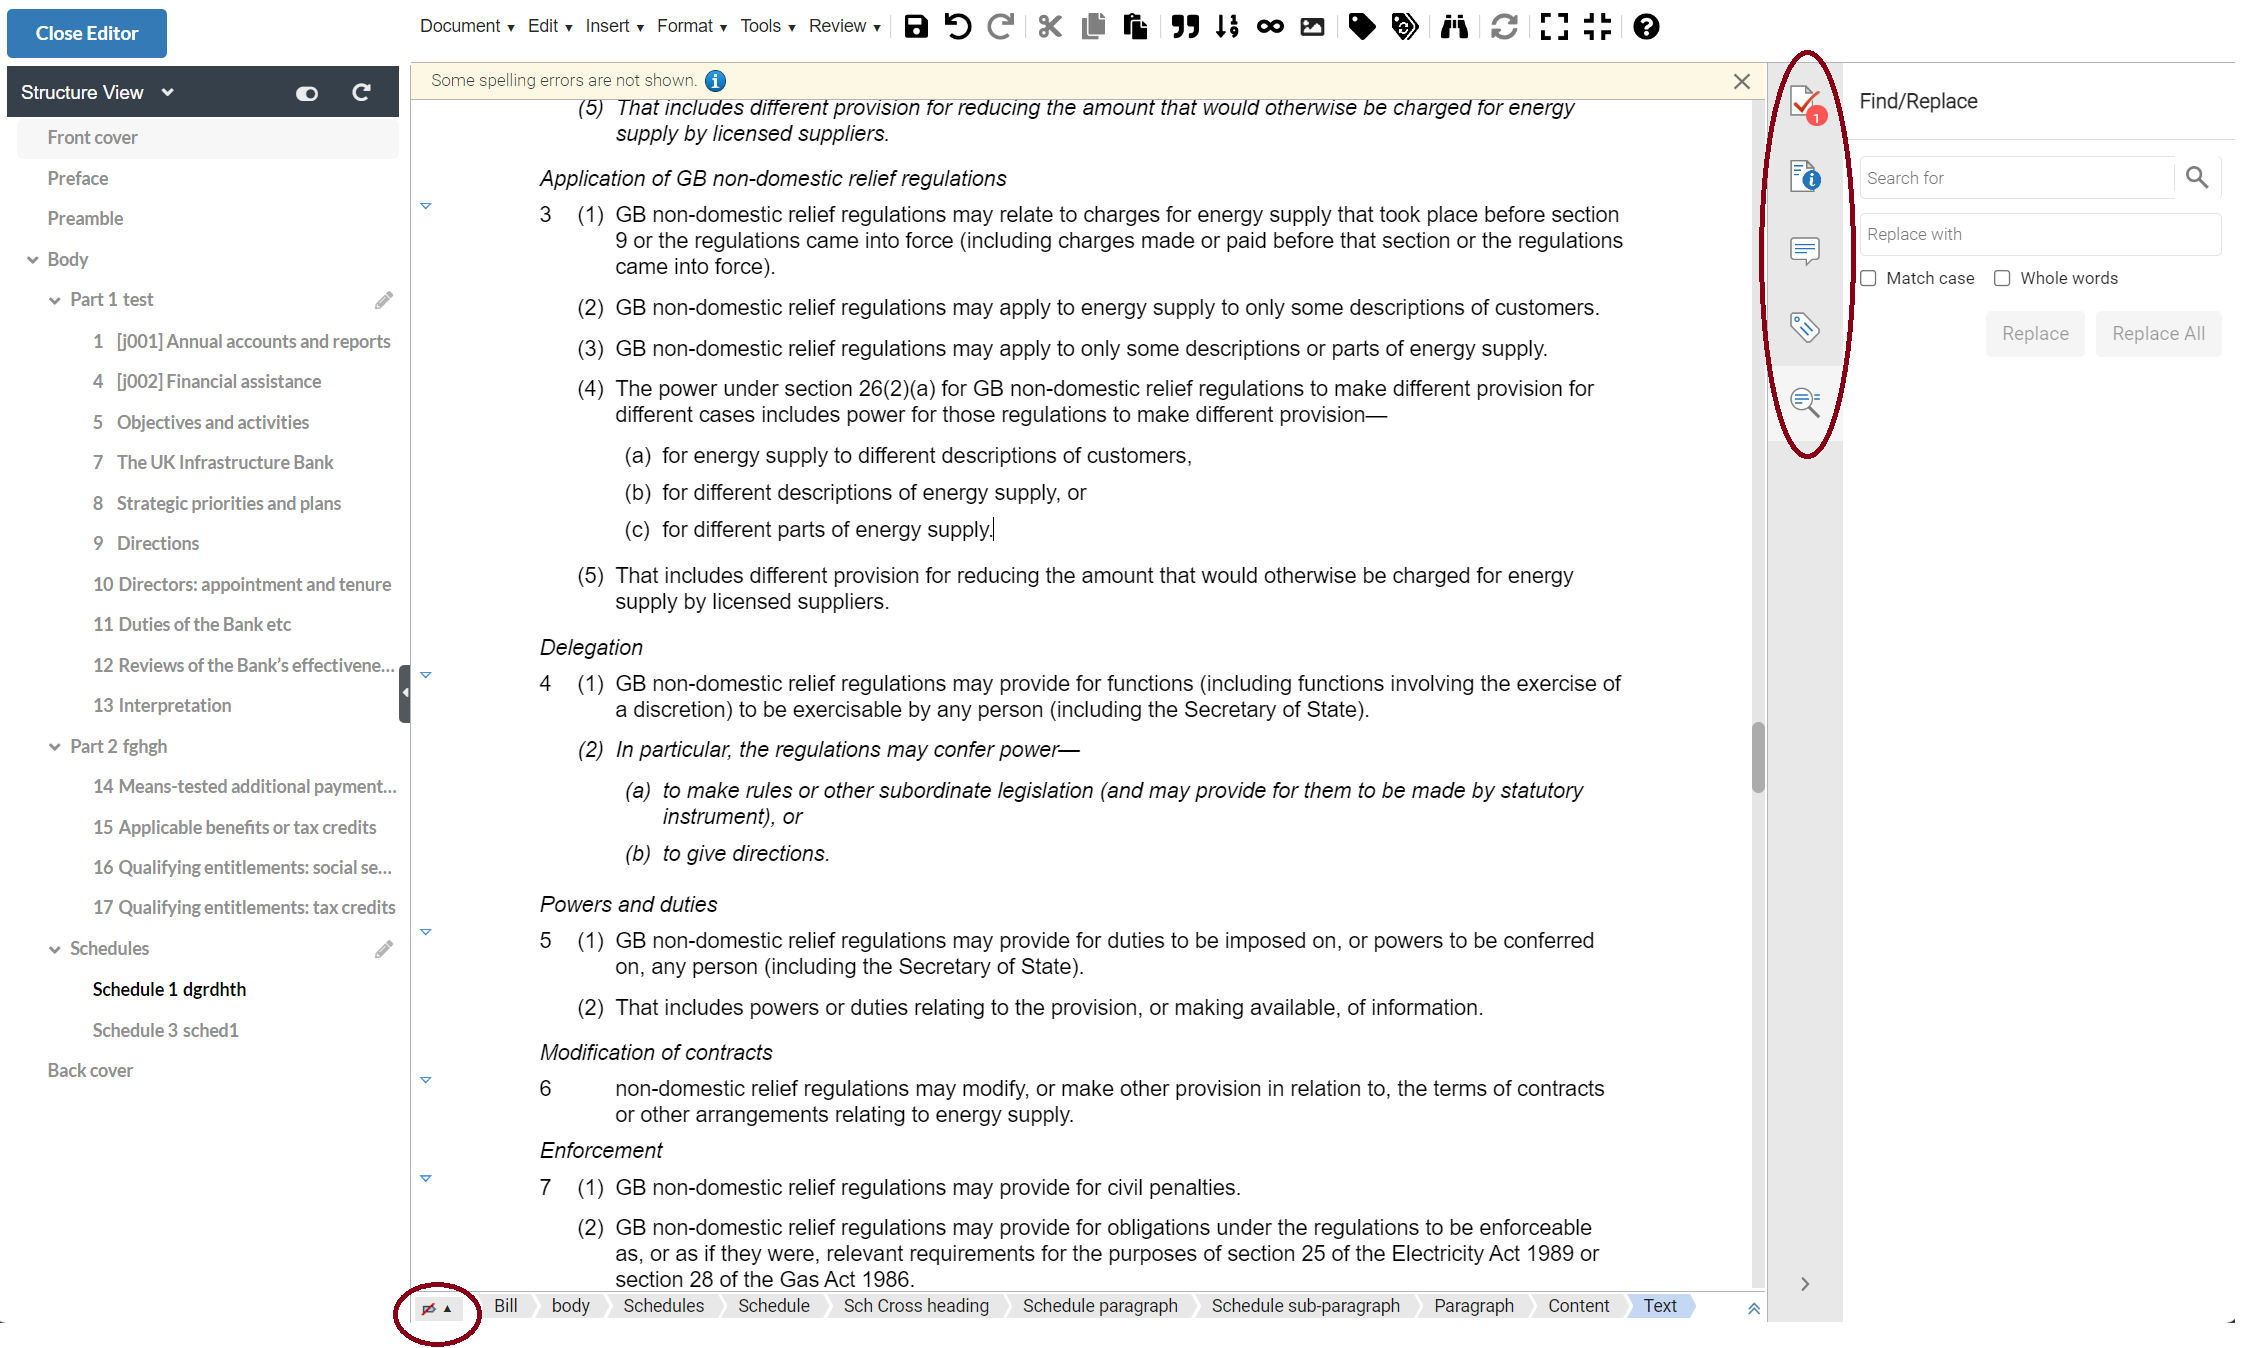This screenshot has width=2248, height=1348.
Task: Edit Schedules with pencil icon
Action: coord(384,949)
